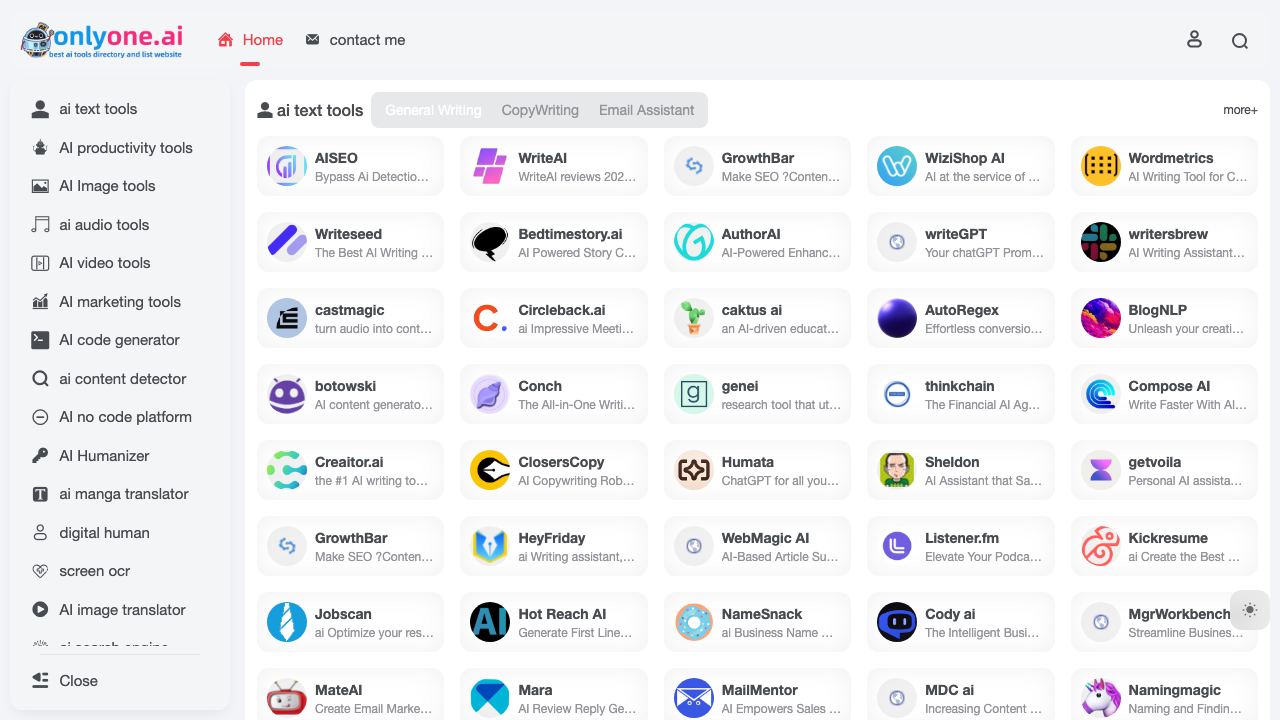Click the Bedtimestory.ai speech bubble logo
Viewport: 1280px width, 720px height.
(490, 242)
